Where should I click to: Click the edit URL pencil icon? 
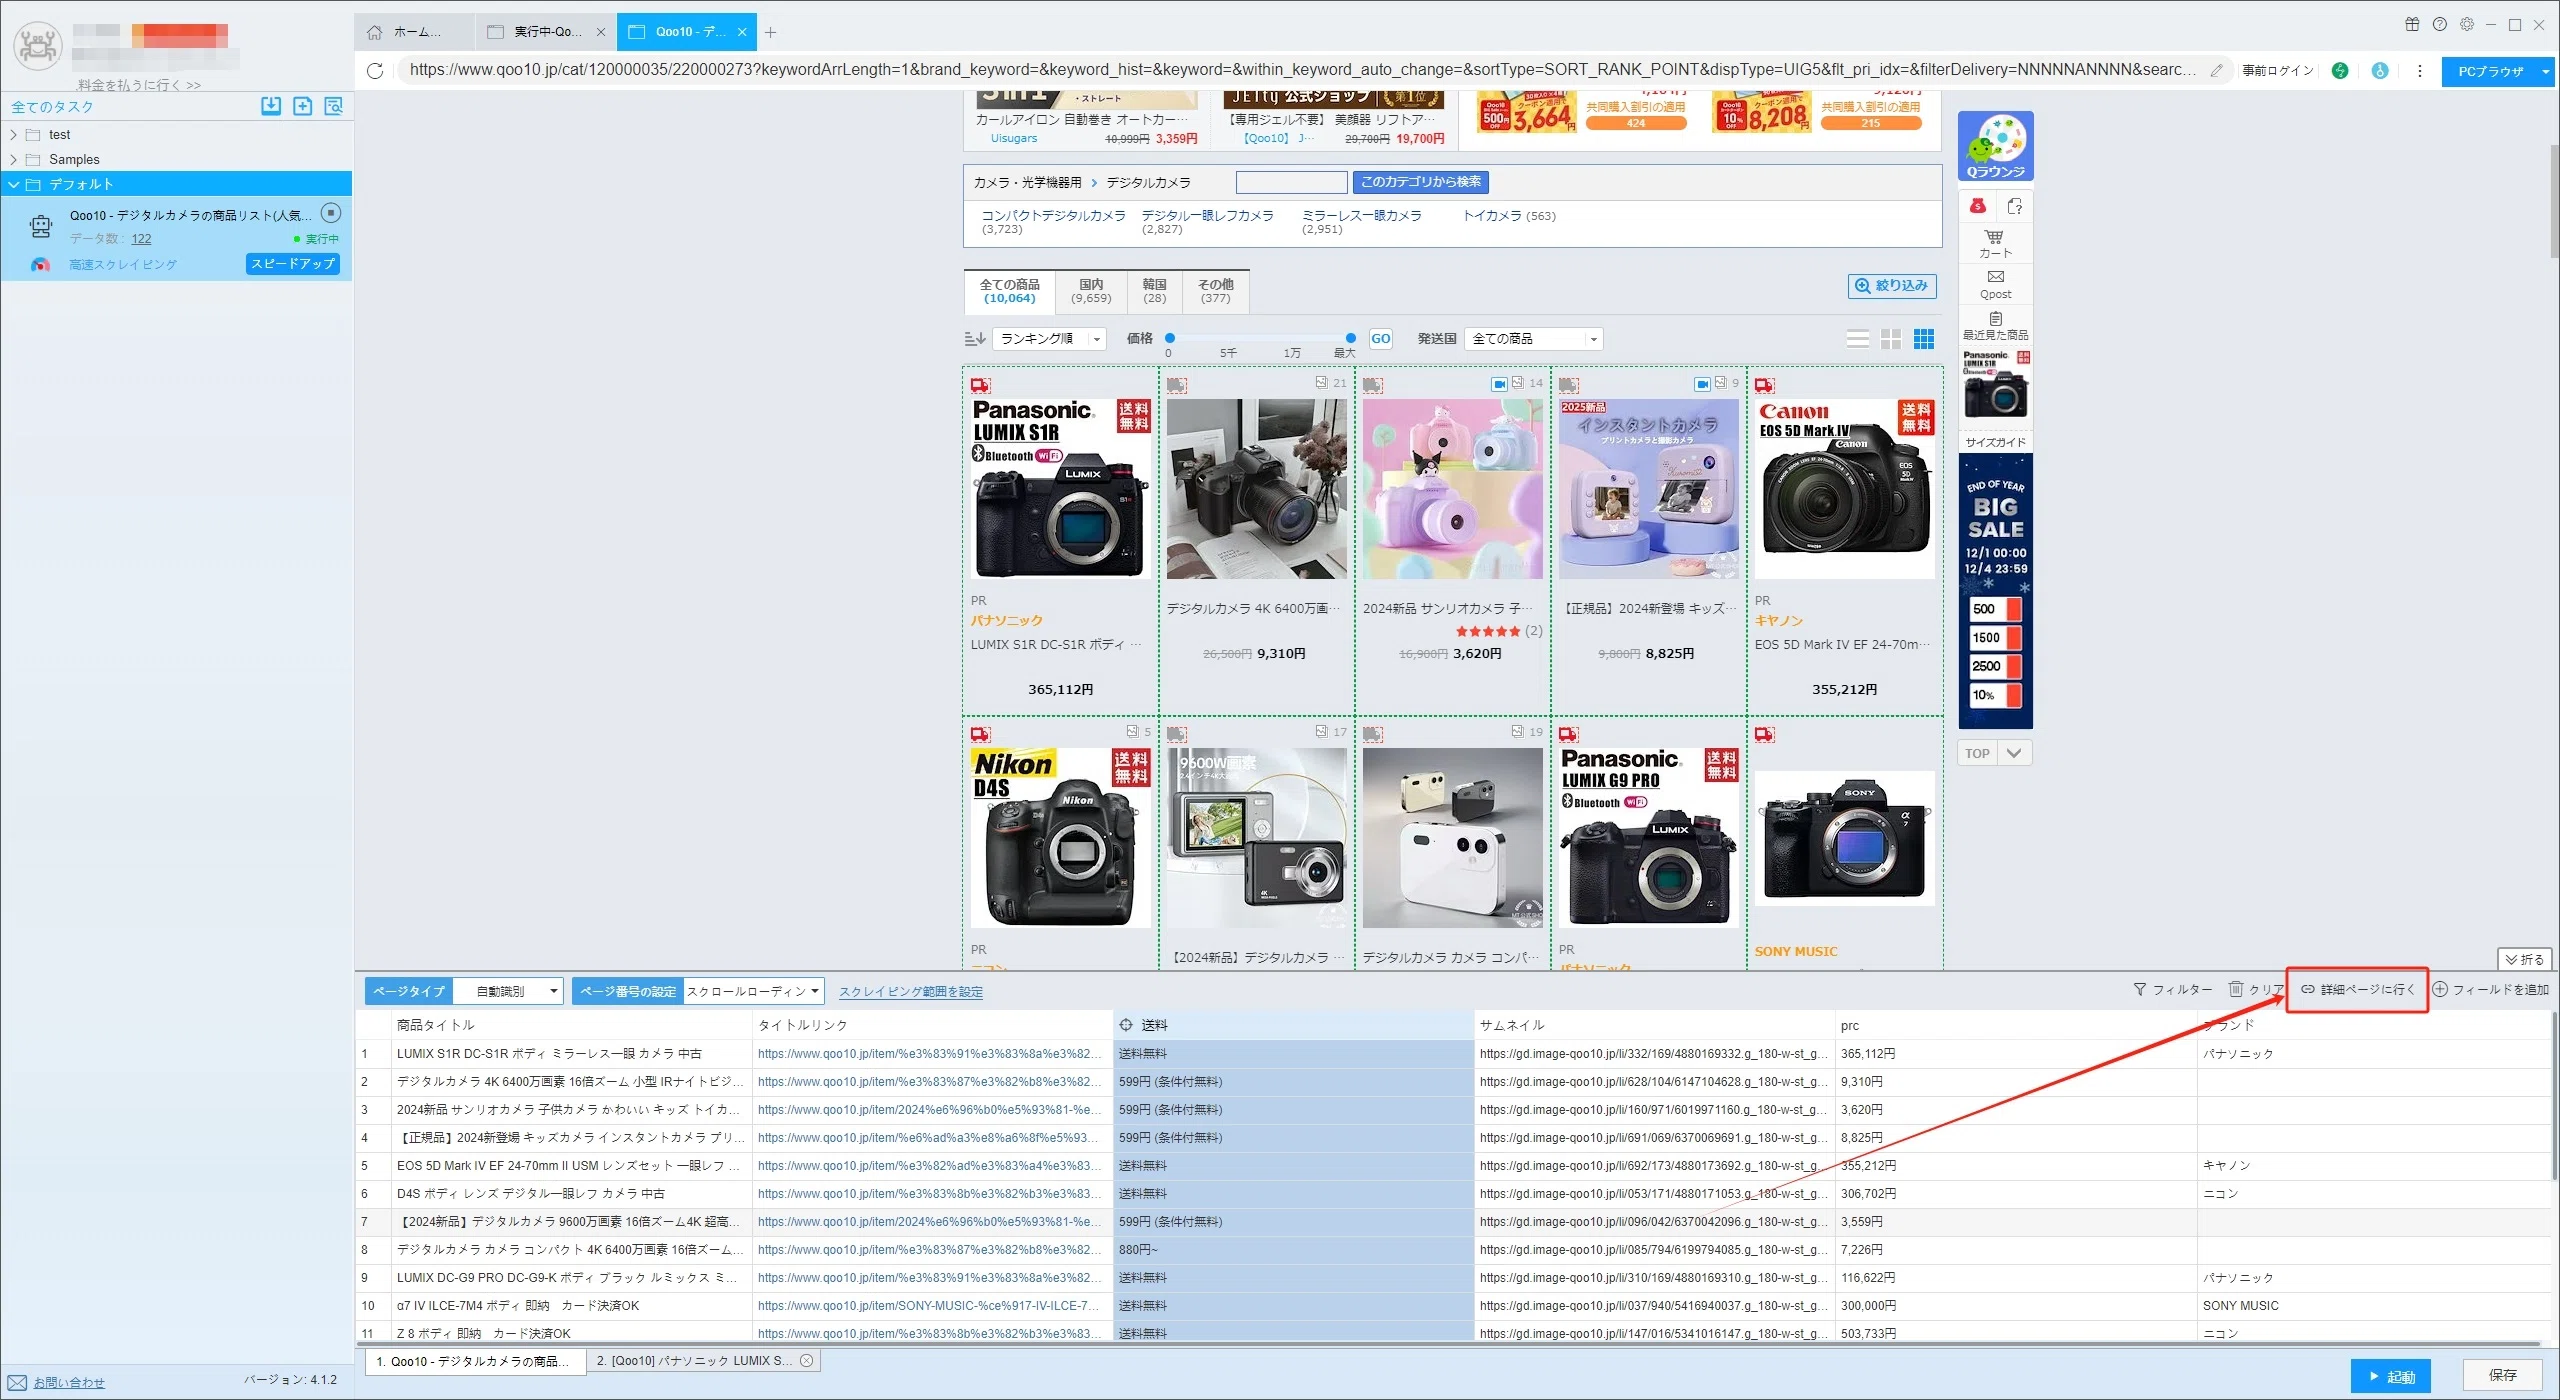point(2216,71)
